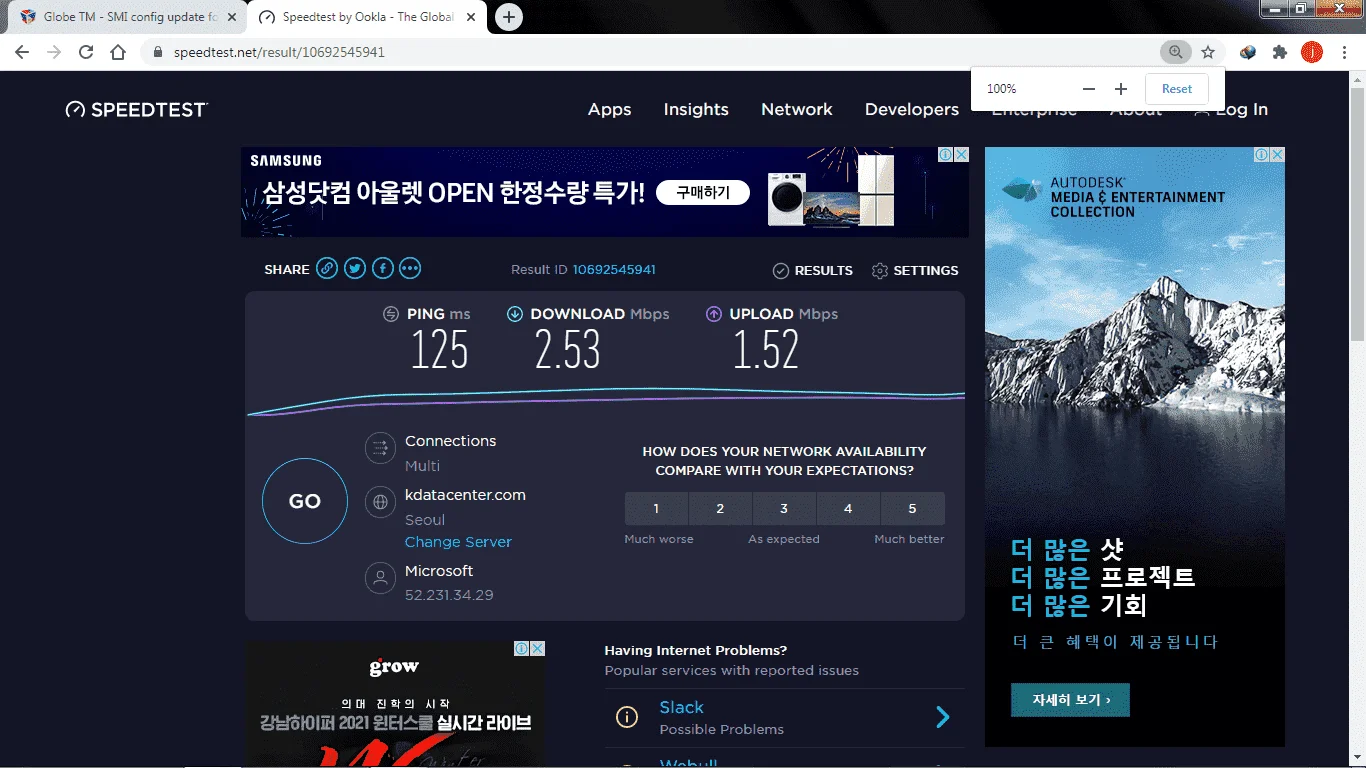Rate network availability as 2
The height and width of the screenshot is (768, 1366).
coord(720,508)
